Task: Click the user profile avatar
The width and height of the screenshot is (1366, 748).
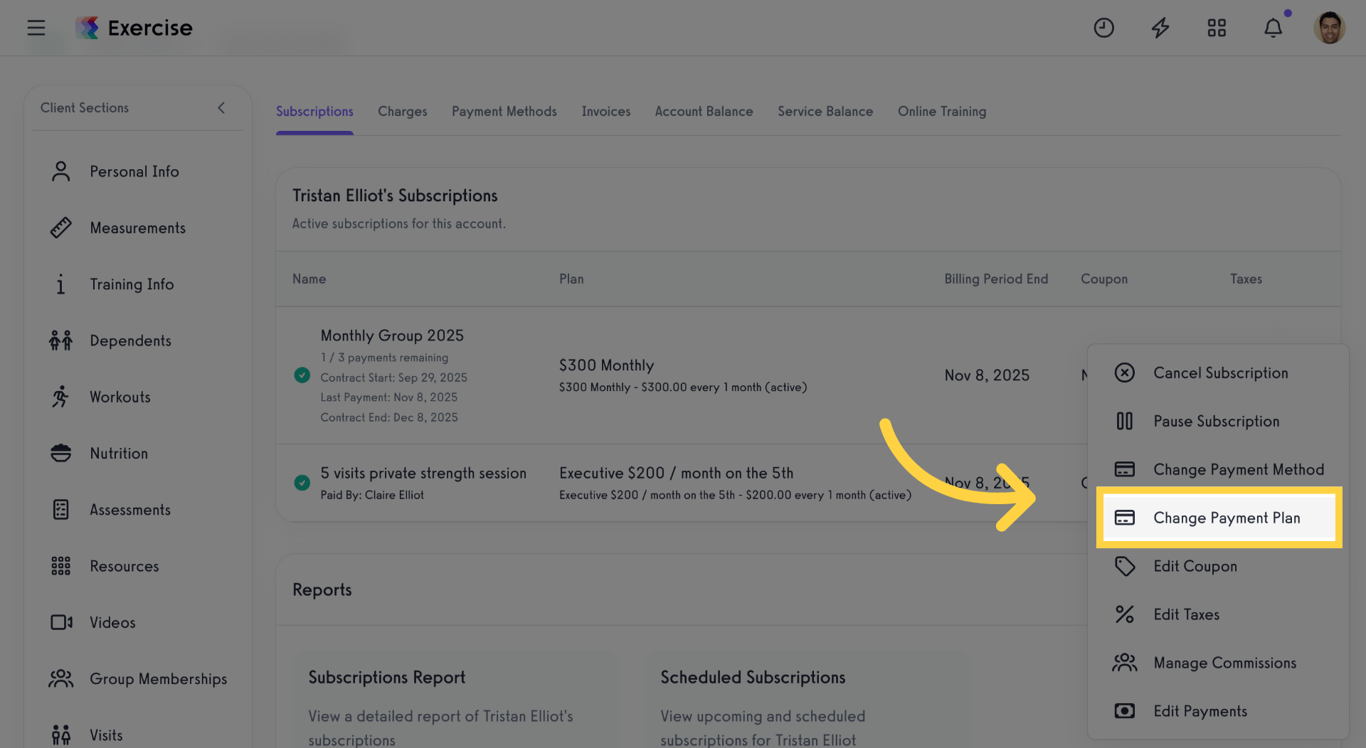Action: 1329,27
